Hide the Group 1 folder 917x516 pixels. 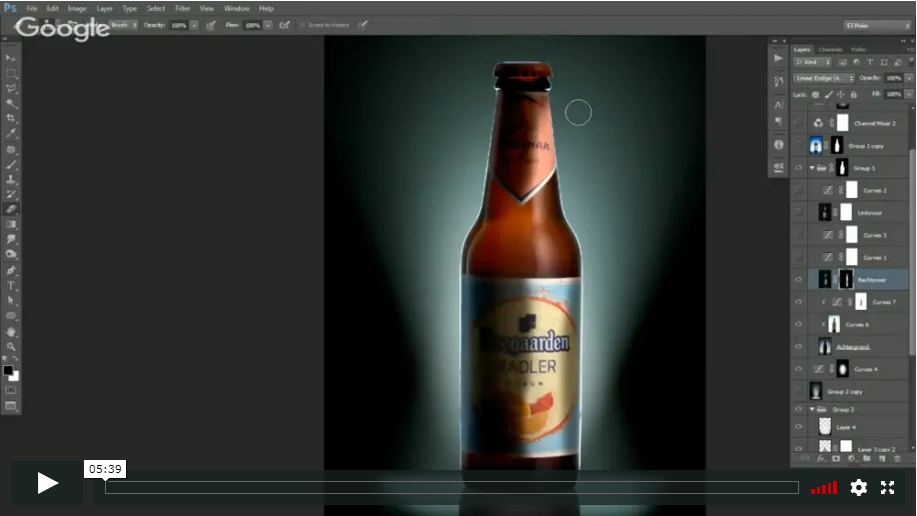click(x=799, y=168)
